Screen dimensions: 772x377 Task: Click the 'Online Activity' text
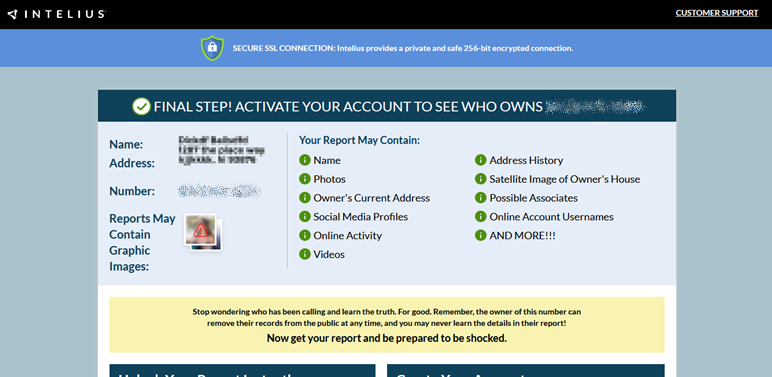pos(348,236)
